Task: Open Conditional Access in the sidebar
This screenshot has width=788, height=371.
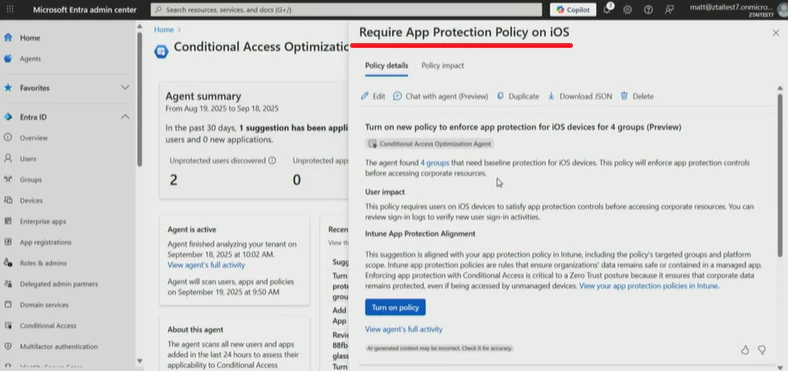Action: 48,326
